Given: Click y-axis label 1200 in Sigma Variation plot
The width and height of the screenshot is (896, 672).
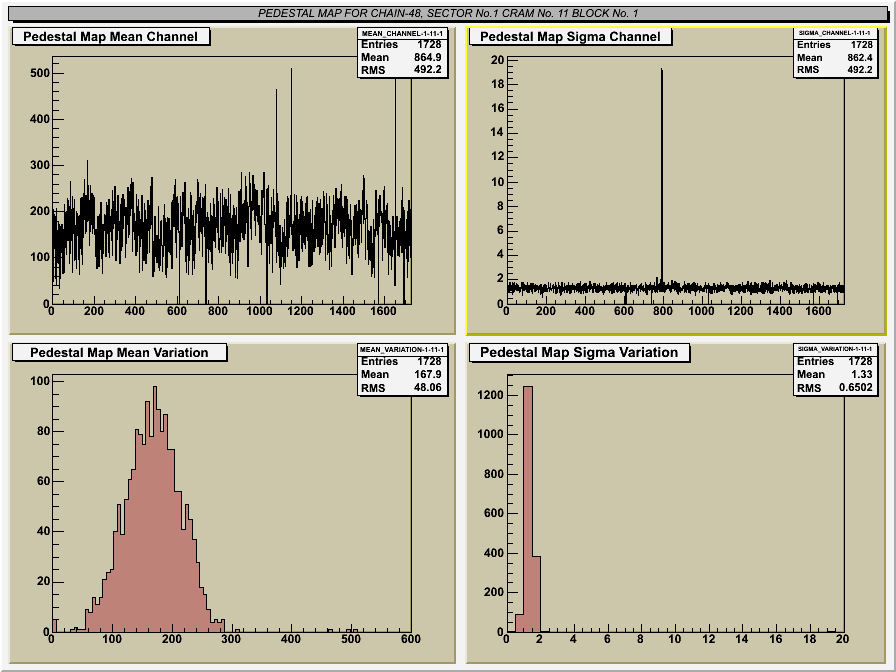Looking at the screenshot, I should point(491,395).
